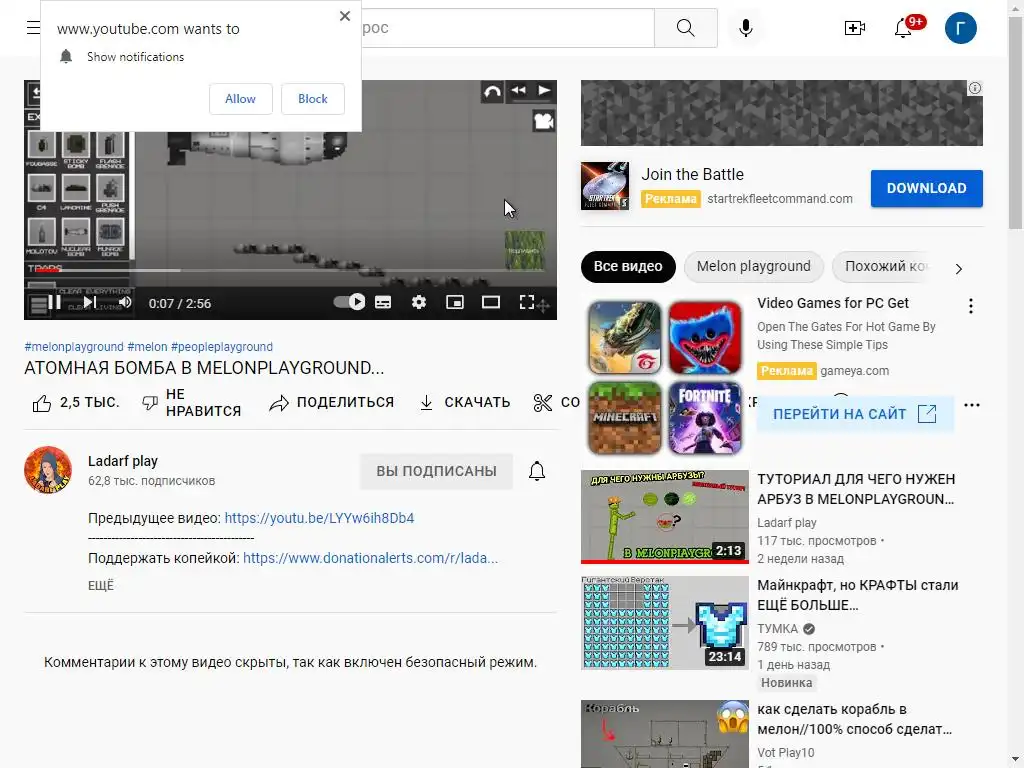Click ПЕРЕЙТИ НА САЙТ ad button
Image resolution: width=1024 pixels, height=768 pixels.
click(x=854, y=414)
